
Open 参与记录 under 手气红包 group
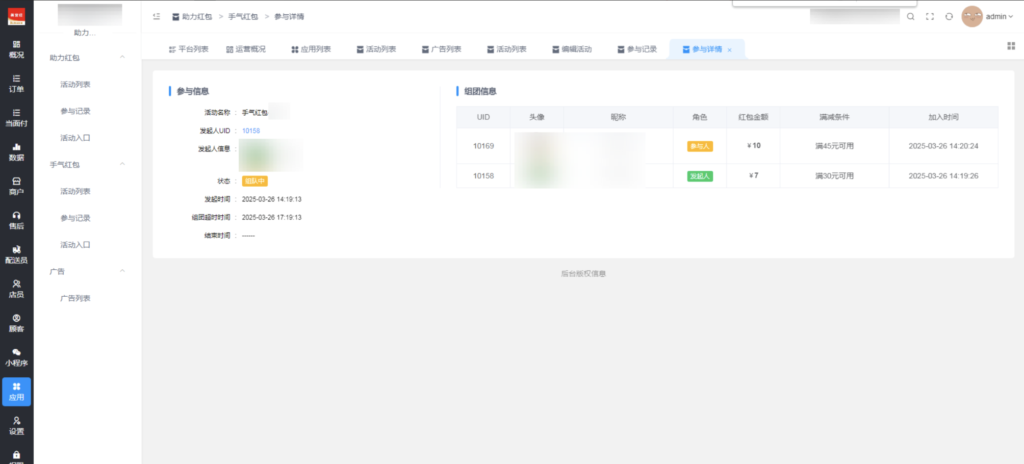click(x=75, y=218)
